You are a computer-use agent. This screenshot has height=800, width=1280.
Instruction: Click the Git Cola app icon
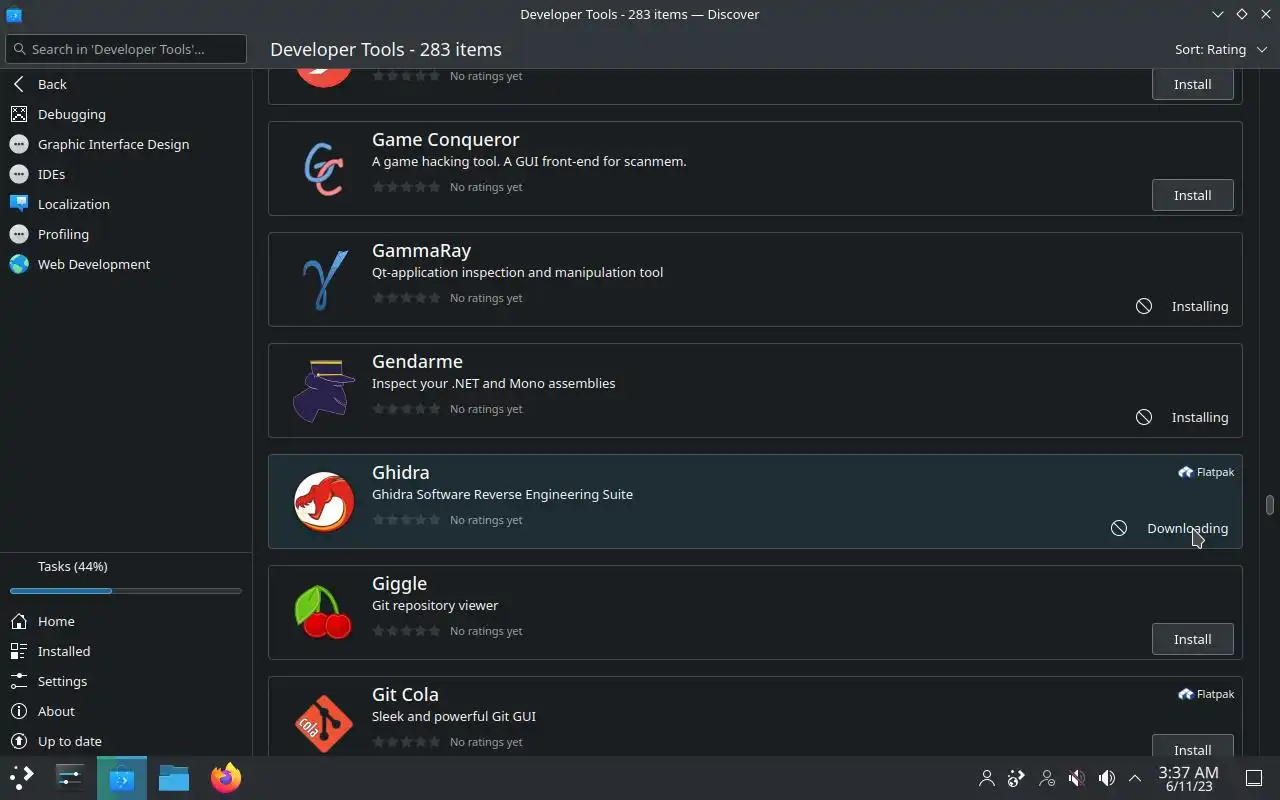click(x=323, y=724)
